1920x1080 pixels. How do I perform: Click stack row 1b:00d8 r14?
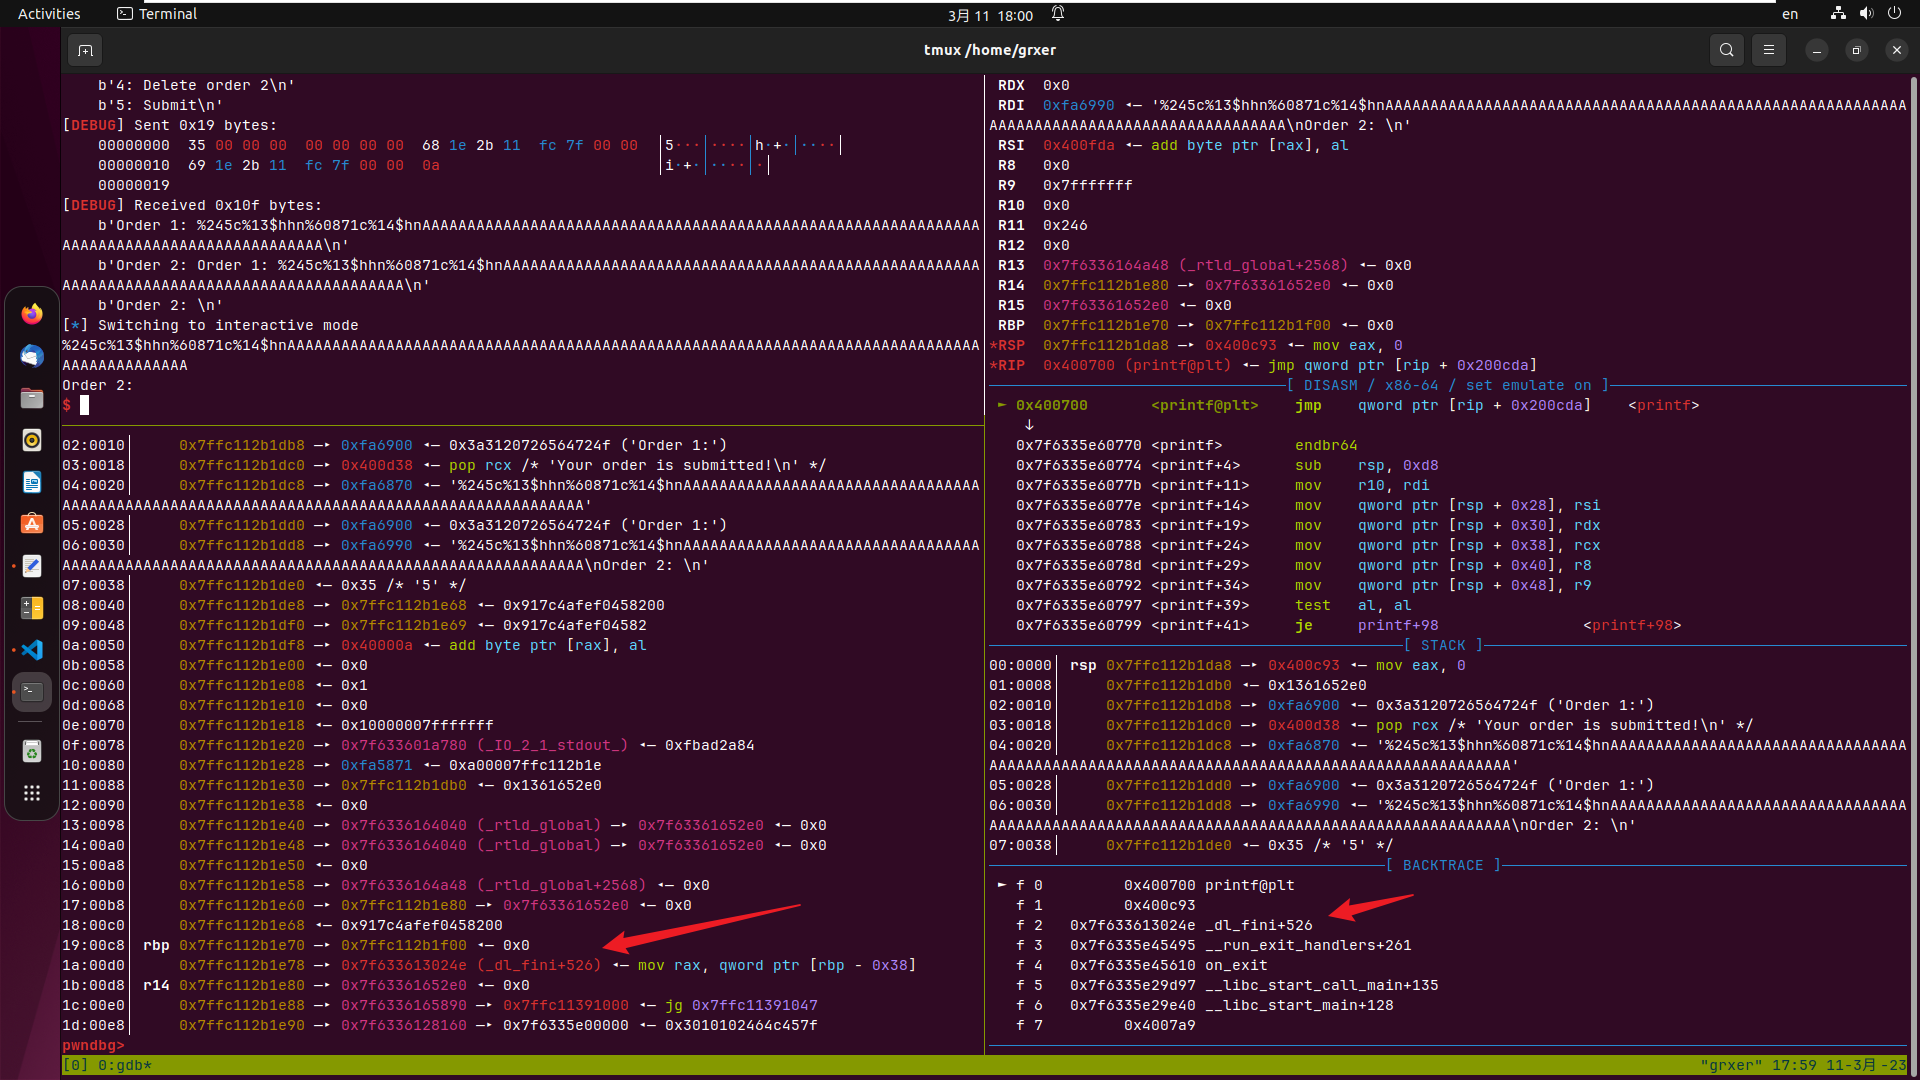[296, 985]
